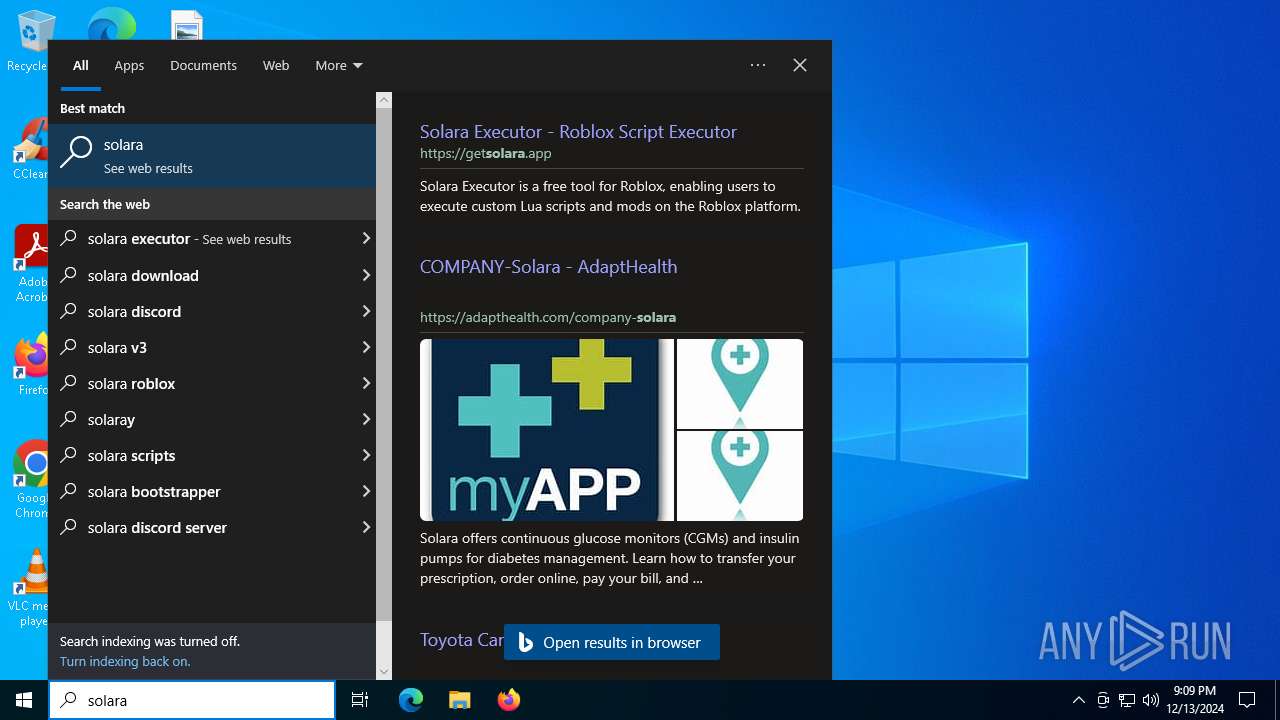Screen dimensions: 1280x720
Task: Open the Microsoft Edge desktop shortcut
Action: (111, 24)
